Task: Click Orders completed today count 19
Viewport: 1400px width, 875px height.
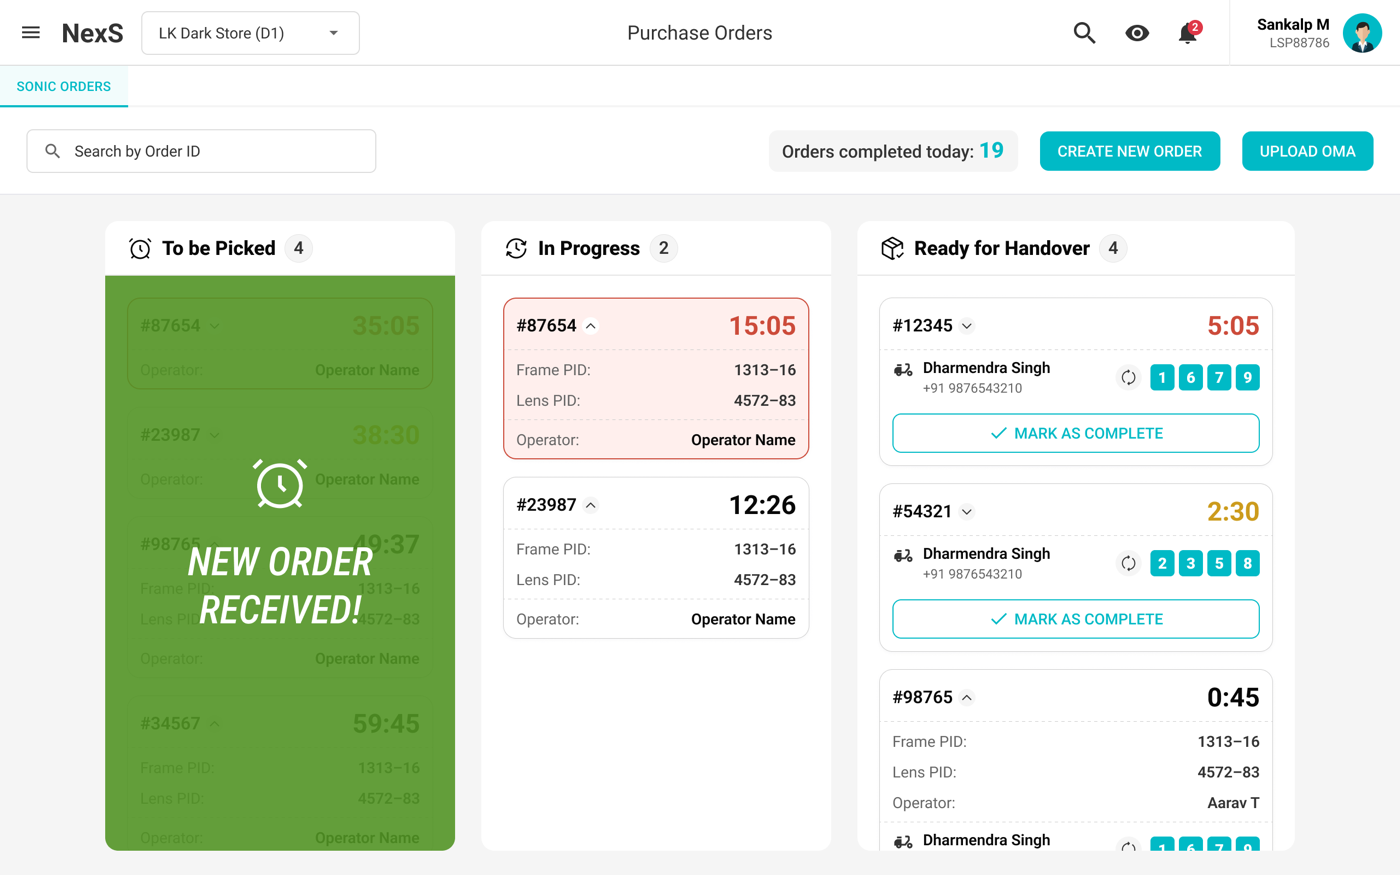Action: (x=991, y=150)
